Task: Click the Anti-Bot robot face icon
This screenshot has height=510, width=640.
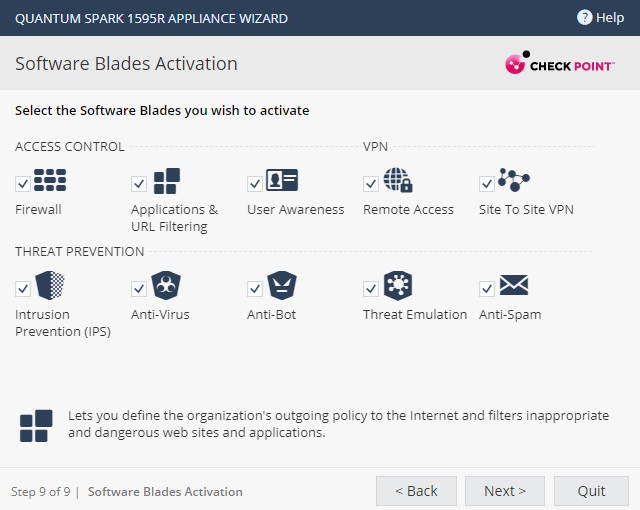Action: (x=282, y=285)
